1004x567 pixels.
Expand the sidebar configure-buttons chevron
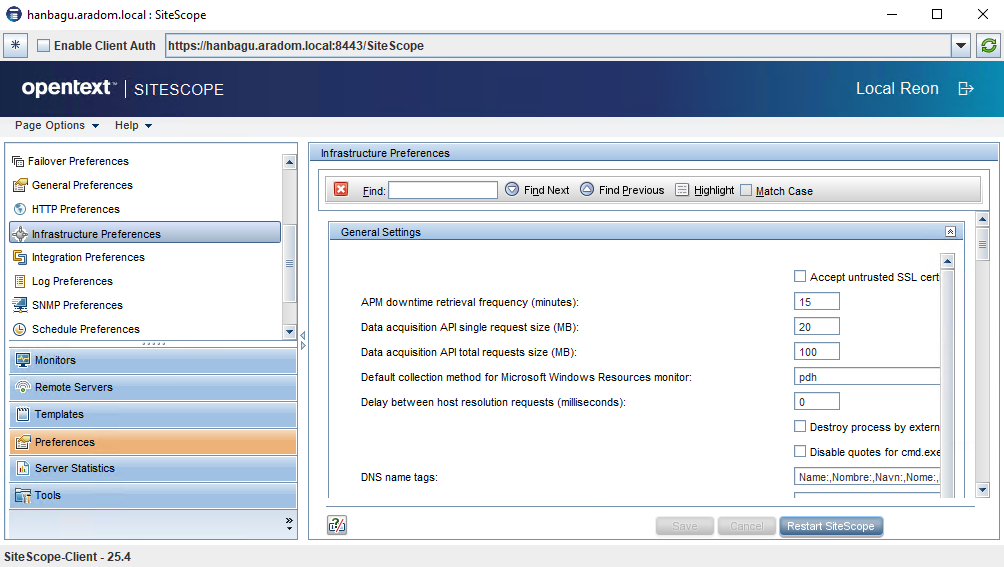(289, 523)
